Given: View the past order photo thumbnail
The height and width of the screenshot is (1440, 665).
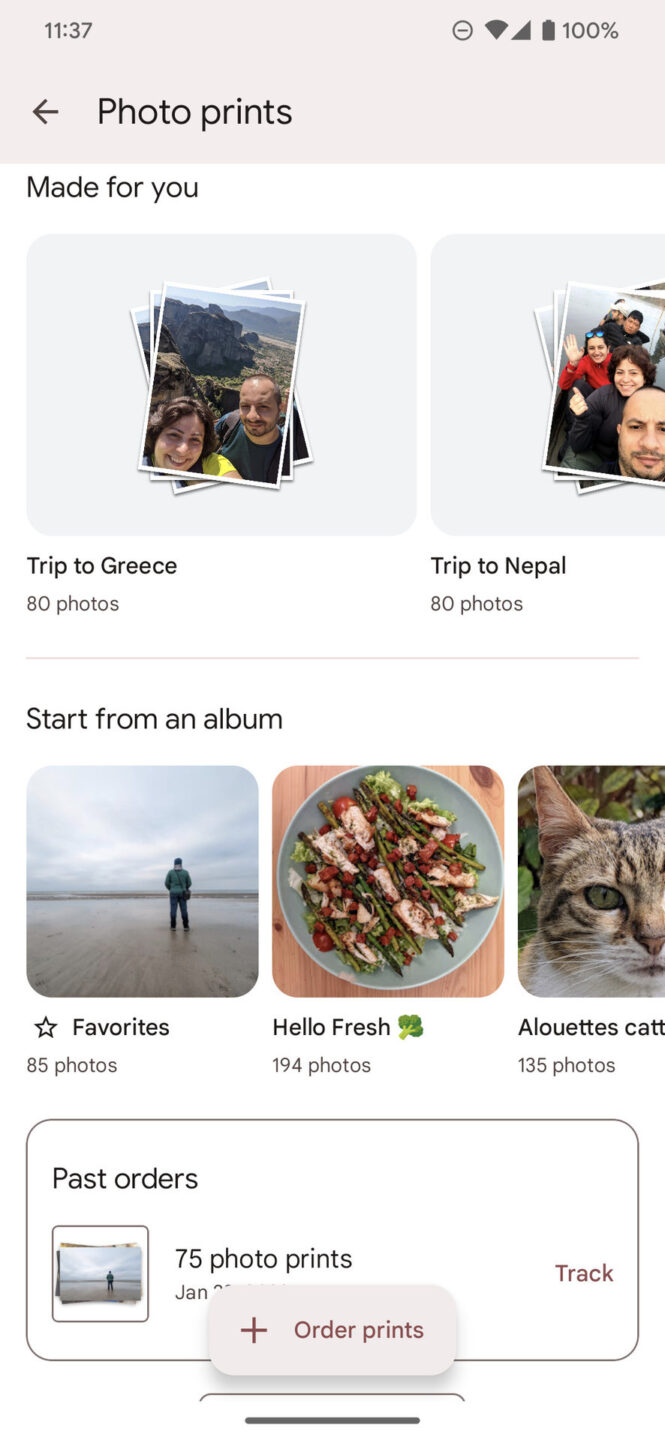Looking at the screenshot, I should tap(100, 1273).
